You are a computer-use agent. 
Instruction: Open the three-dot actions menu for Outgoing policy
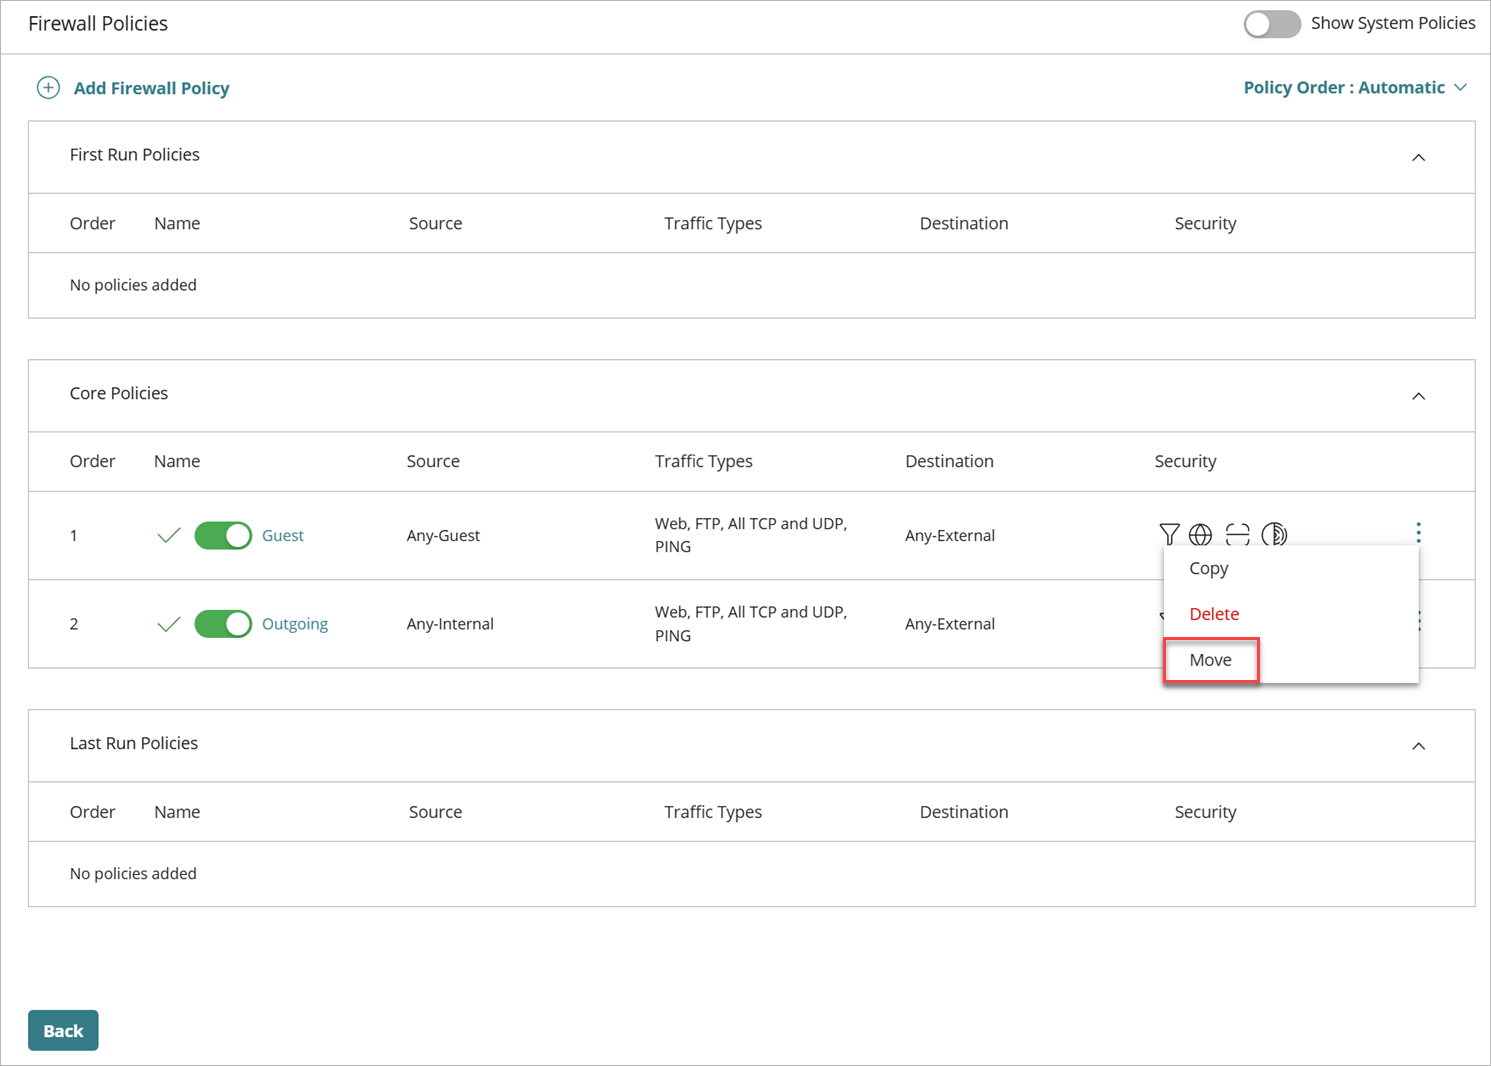tap(1418, 623)
